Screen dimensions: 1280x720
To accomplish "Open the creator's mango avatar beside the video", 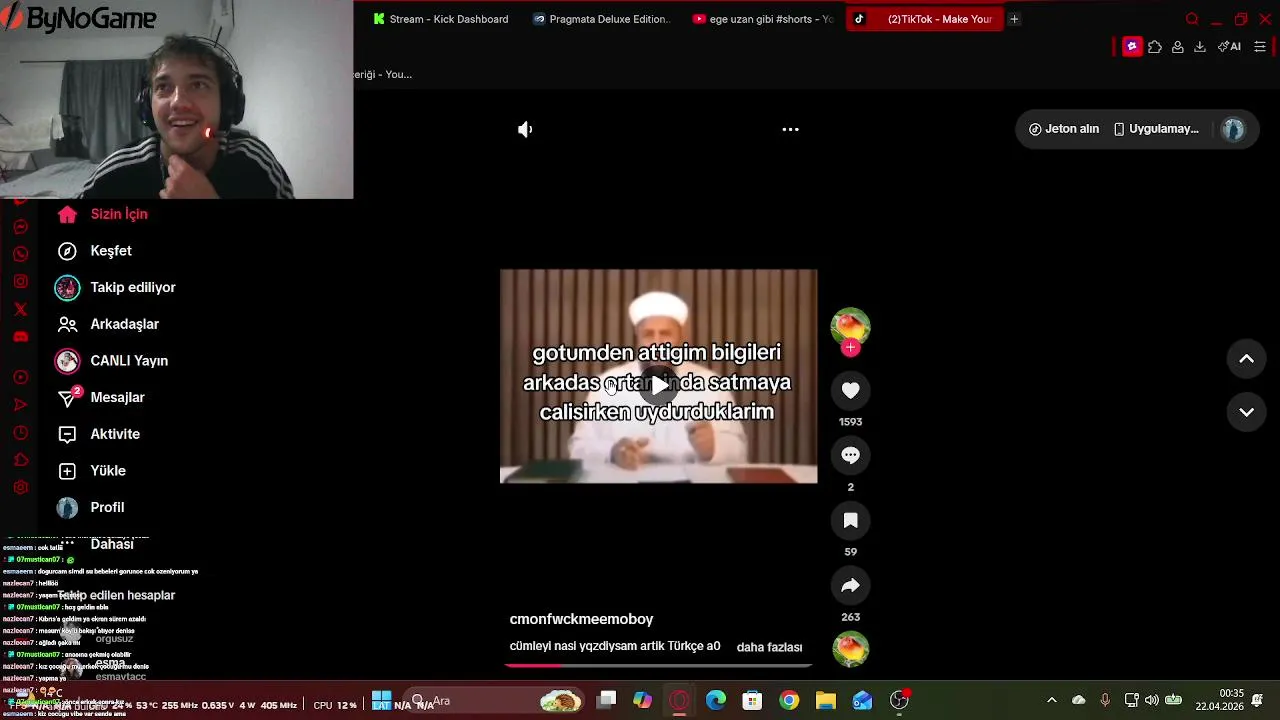I will [850, 326].
